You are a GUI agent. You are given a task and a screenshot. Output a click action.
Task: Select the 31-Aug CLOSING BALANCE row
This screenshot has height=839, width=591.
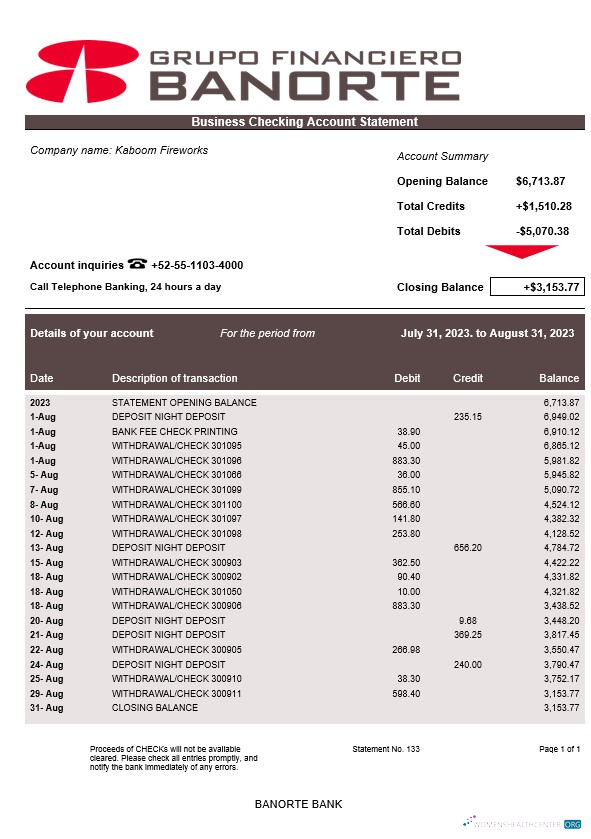click(x=305, y=707)
